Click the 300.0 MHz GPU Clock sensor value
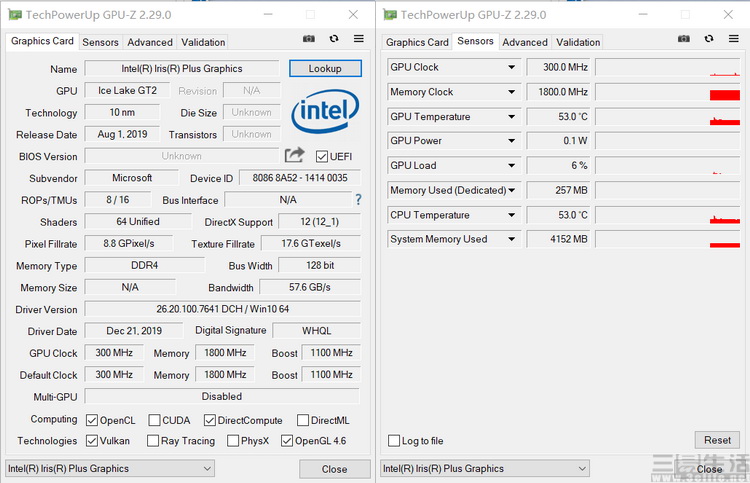Screen dimensions: 750x483 [x=558, y=67]
